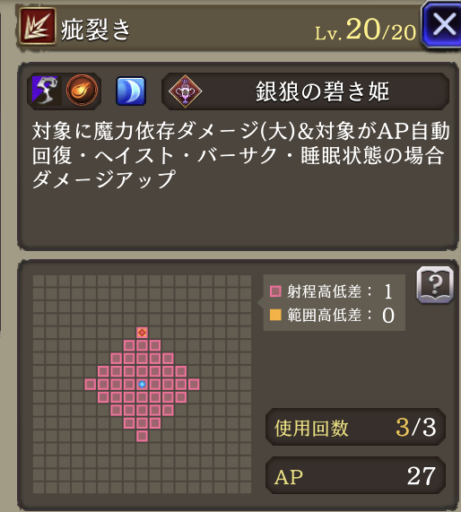Tap the 使用回数 3/3 field
The height and width of the screenshot is (512, 461).
point(355,428)
